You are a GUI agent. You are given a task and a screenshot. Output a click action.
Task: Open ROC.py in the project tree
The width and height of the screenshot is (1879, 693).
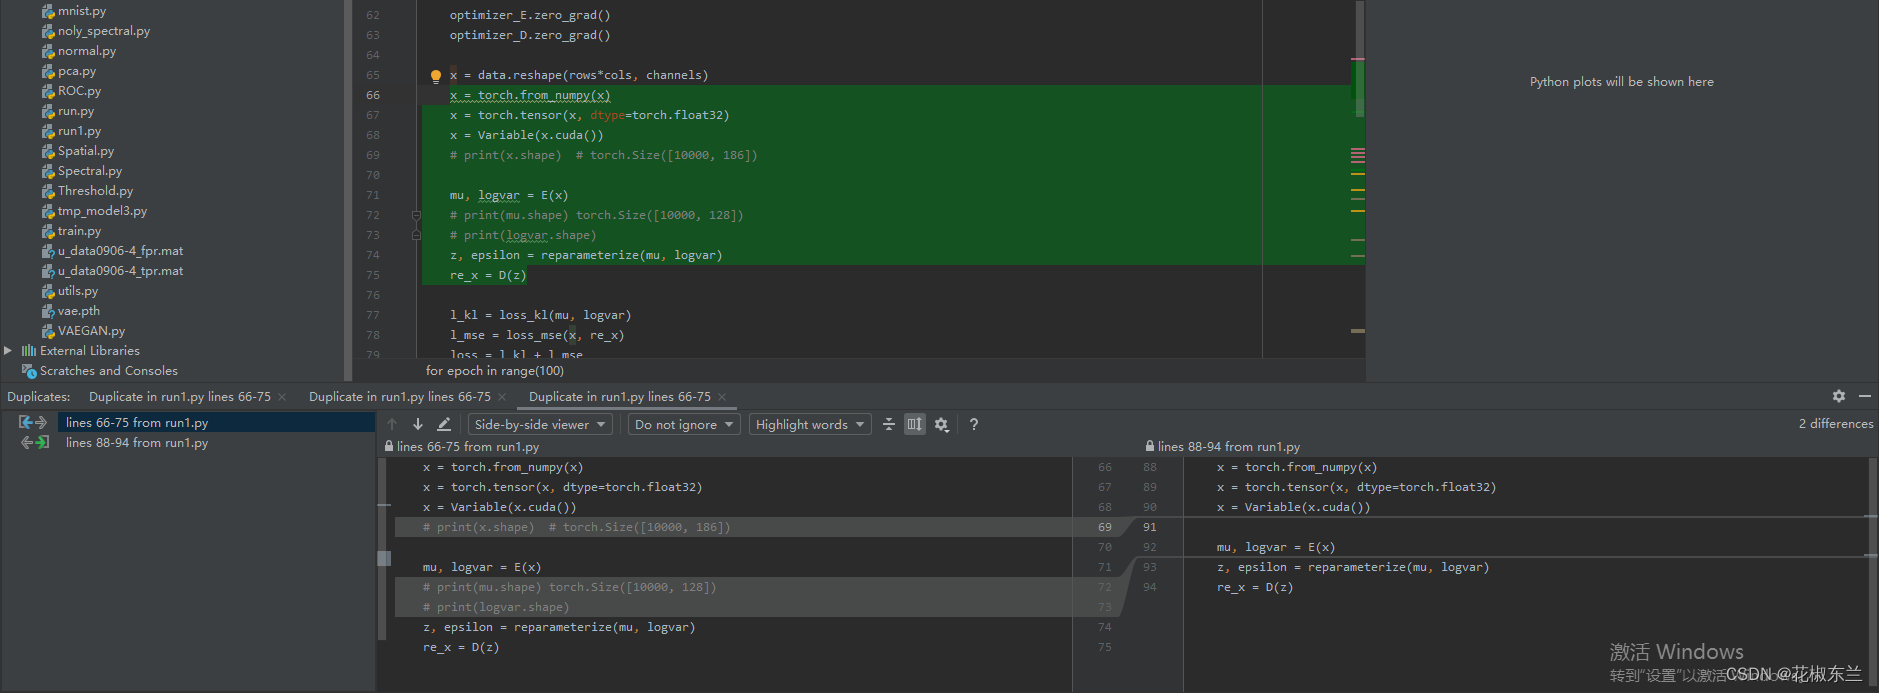click(79, 91)
